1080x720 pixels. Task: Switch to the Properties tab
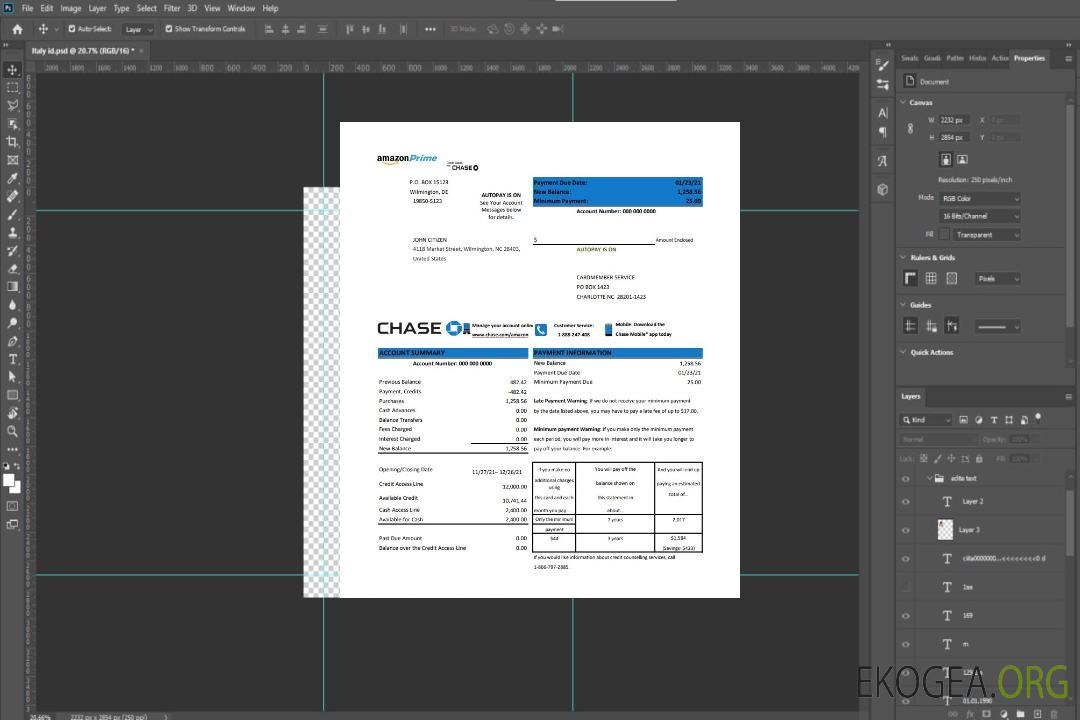click(1029, 59)
